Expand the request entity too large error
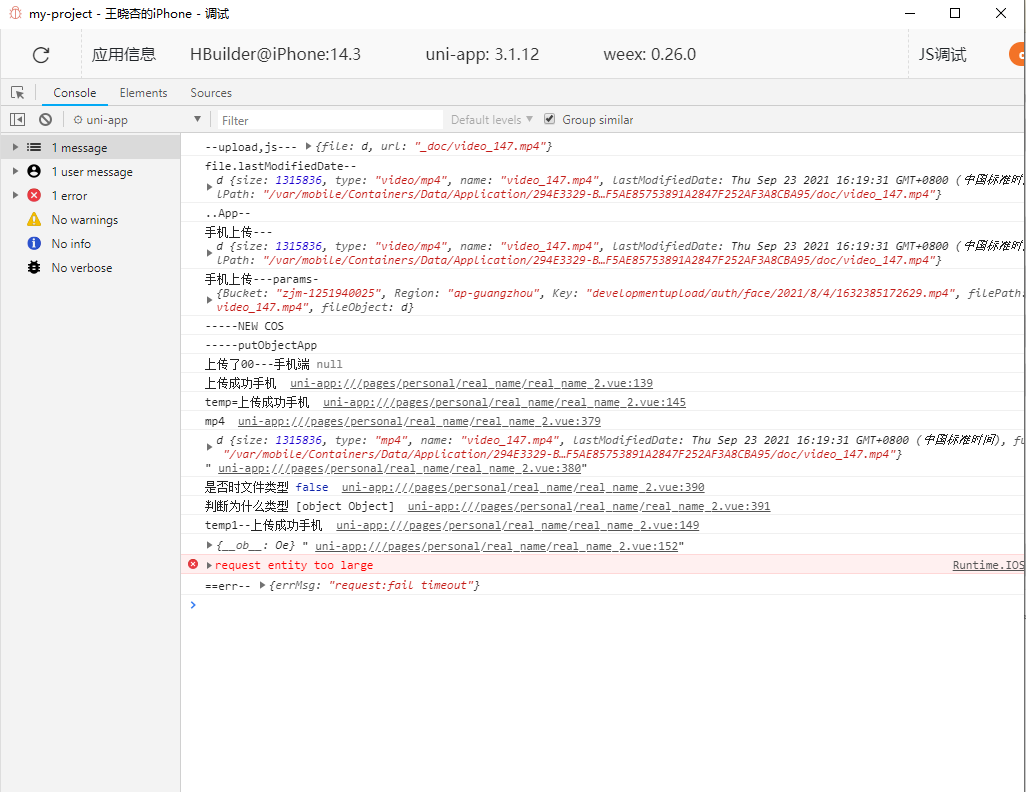 click(x=209, y=566)
